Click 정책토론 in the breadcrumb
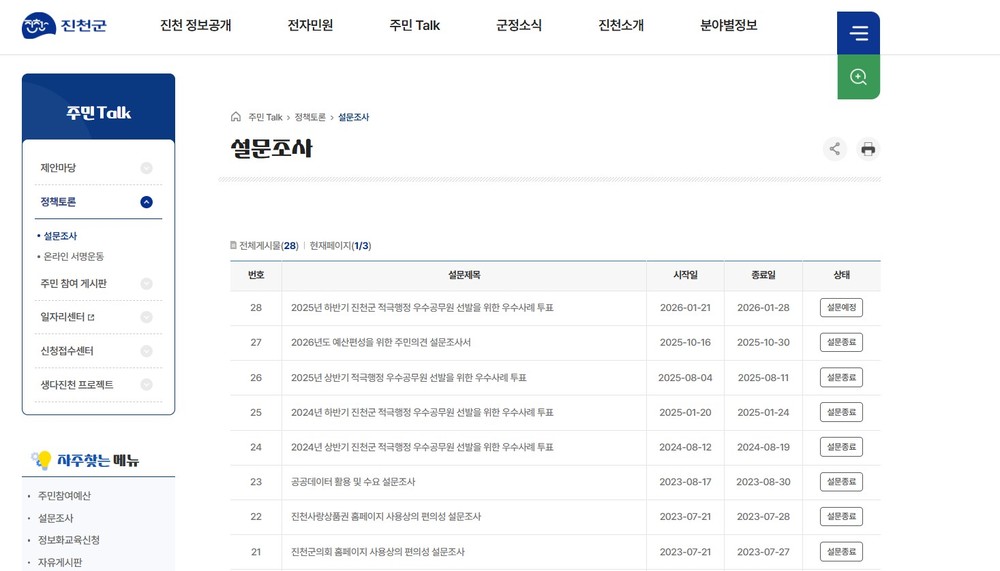This screenshot has width=1000, height=571. (310, 117)
